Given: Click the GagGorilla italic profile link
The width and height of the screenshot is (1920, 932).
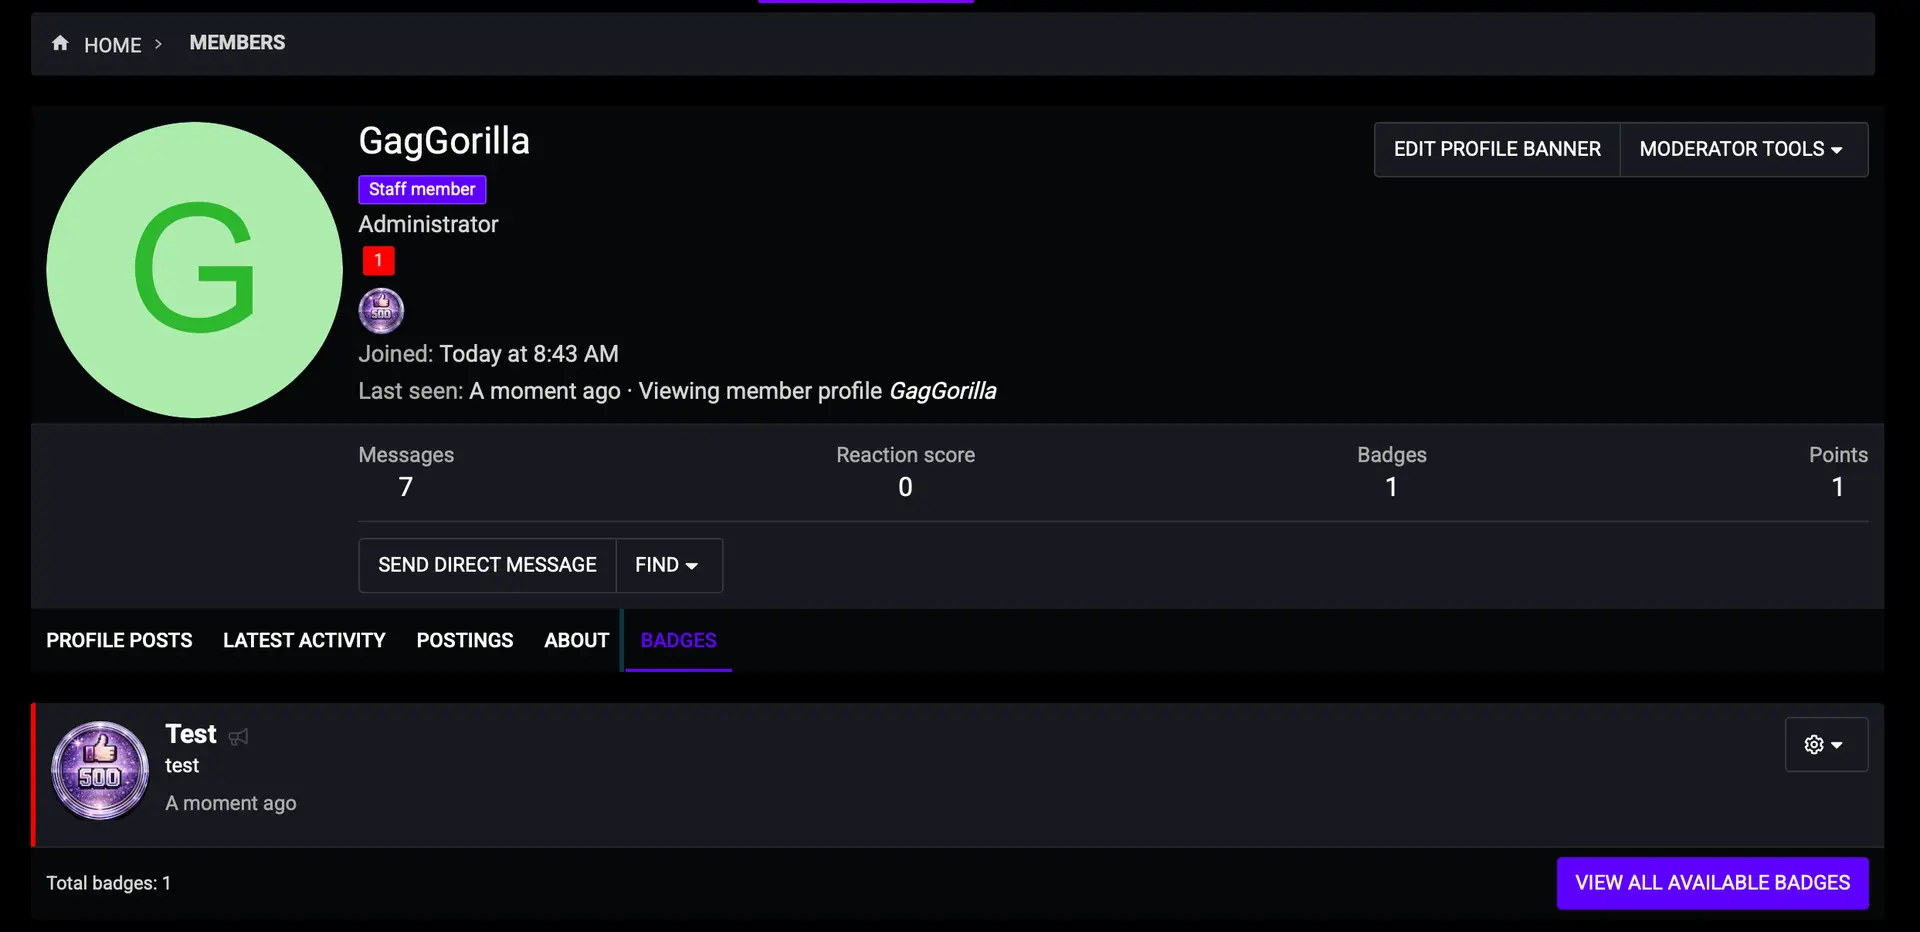Looking at the screenshot, I should [x=942, y=391].
